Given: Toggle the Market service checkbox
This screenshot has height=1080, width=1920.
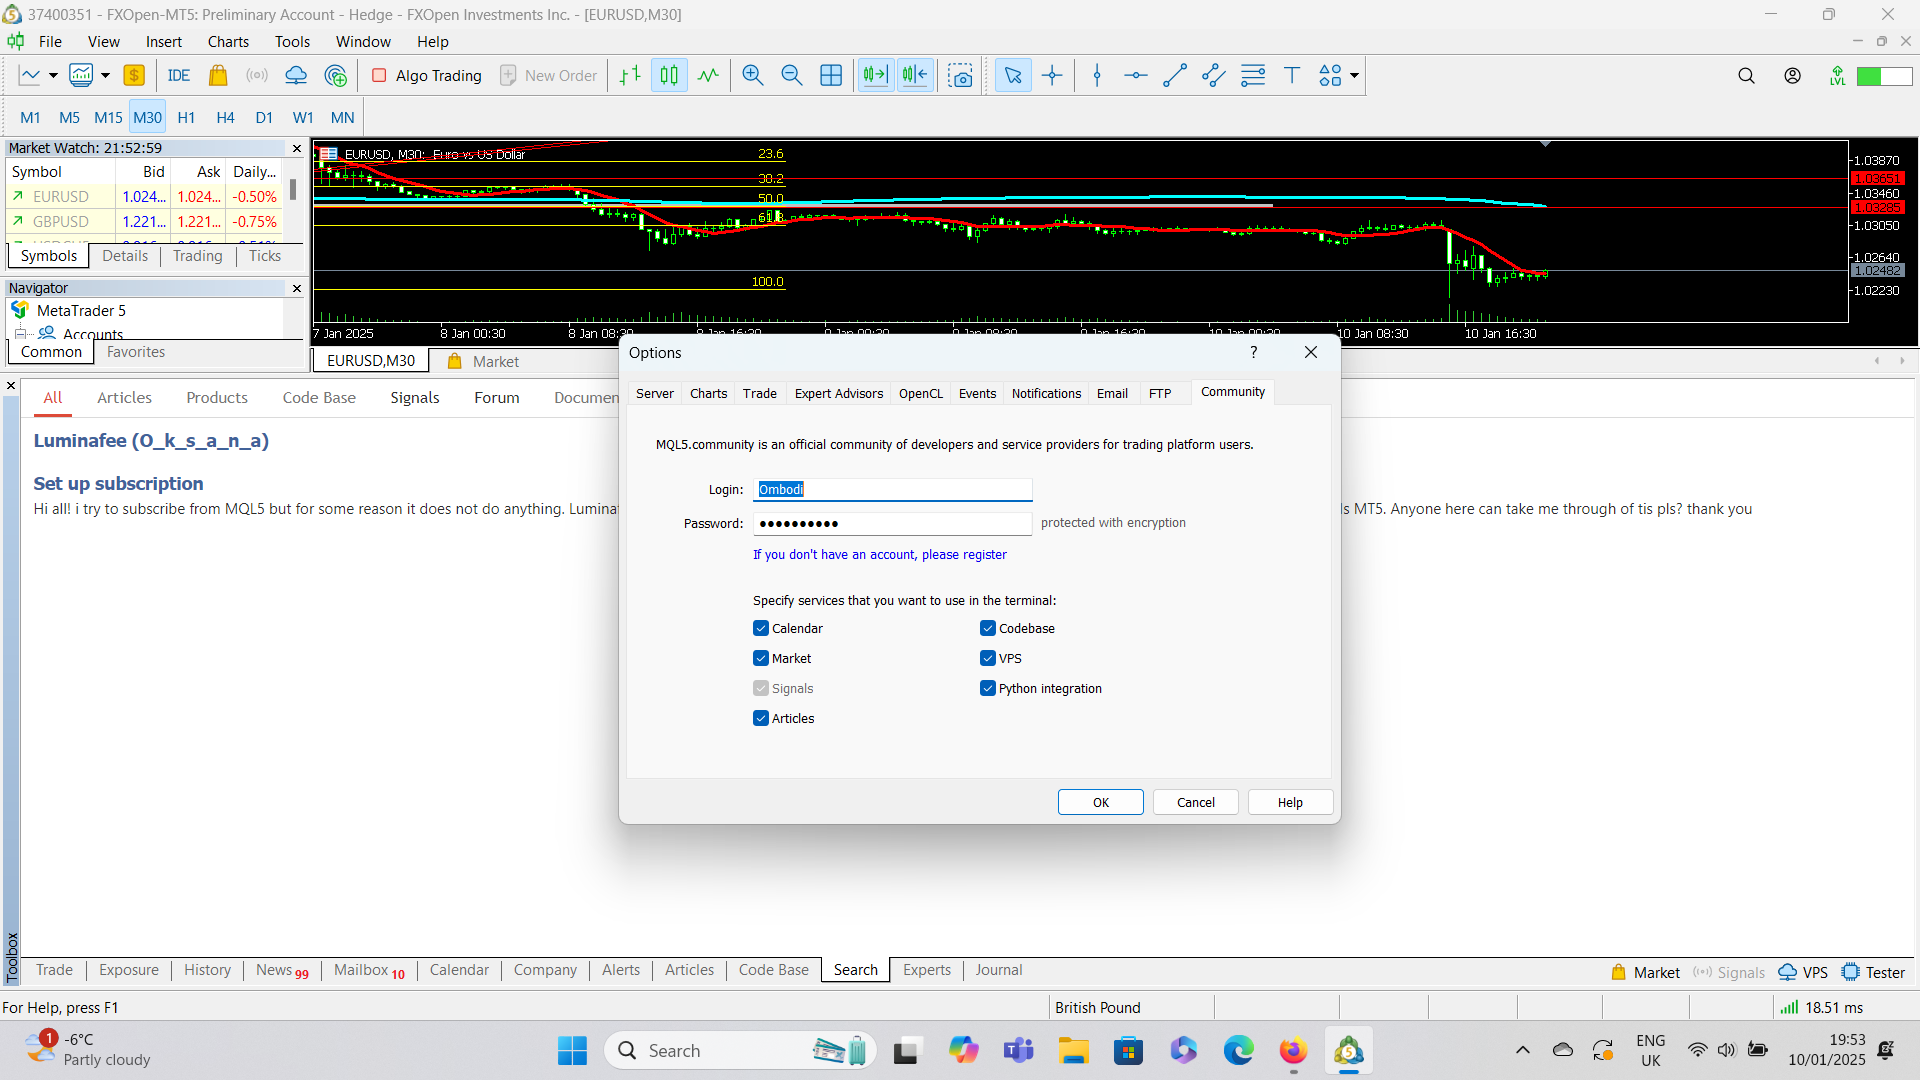Looking at the screenshot, I should coord(761,658).
